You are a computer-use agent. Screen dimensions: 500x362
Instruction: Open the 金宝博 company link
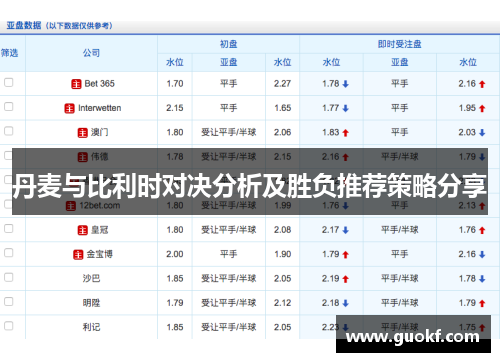click(99, 254)
